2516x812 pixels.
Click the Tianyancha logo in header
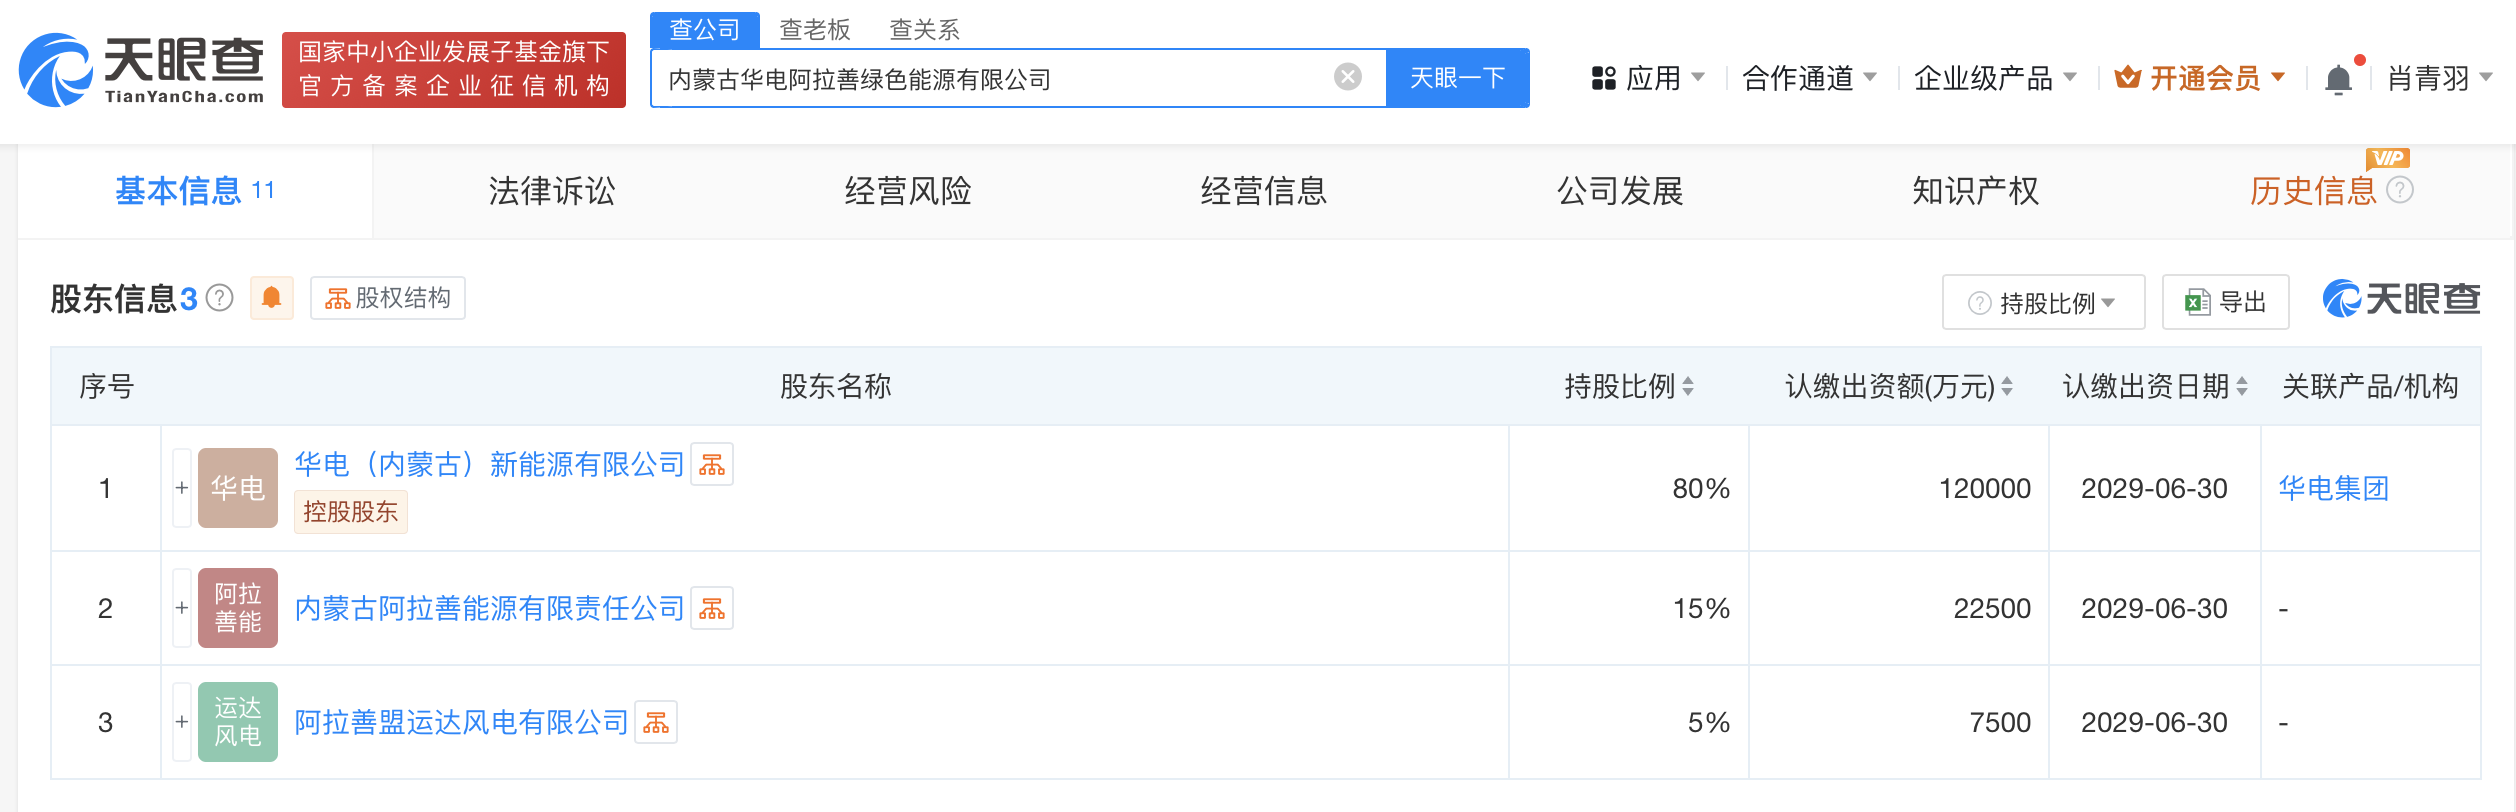pyautogui.click(x=142, y=70)
